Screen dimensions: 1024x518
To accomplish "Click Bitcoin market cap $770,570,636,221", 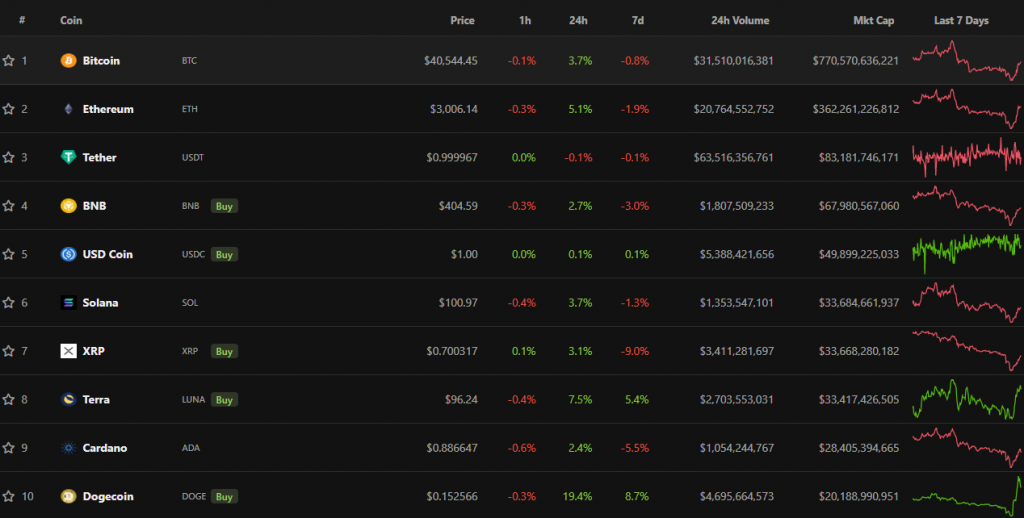I will coord(856,61).
